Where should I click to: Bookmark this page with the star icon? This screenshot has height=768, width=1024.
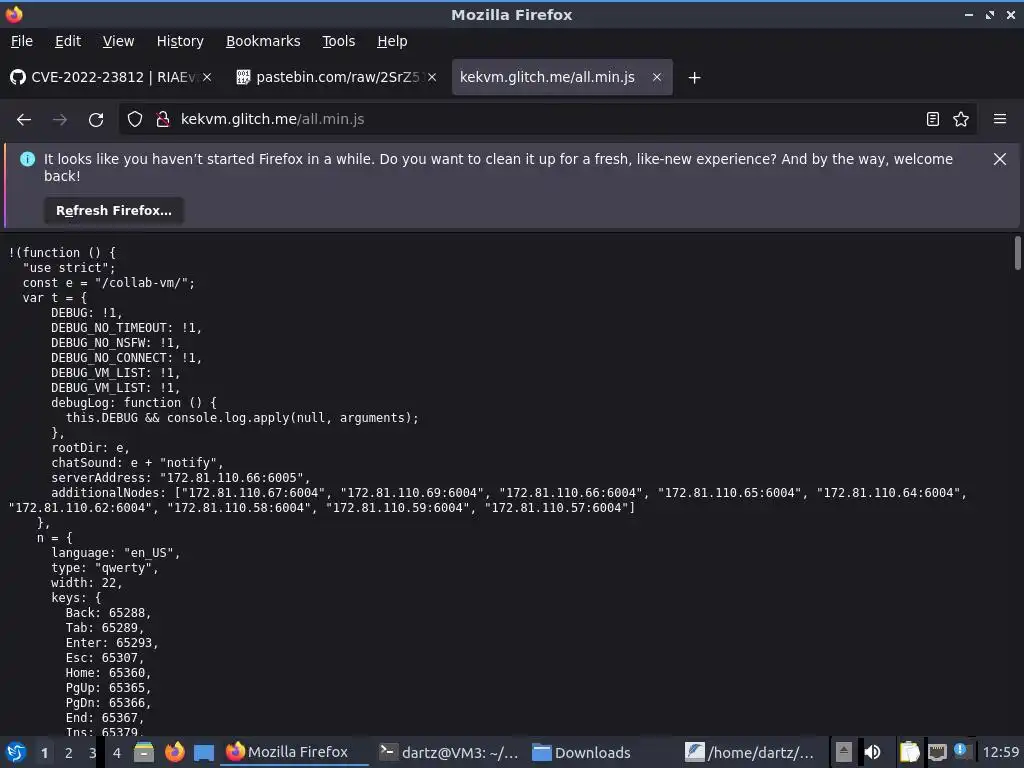(961, 120)
